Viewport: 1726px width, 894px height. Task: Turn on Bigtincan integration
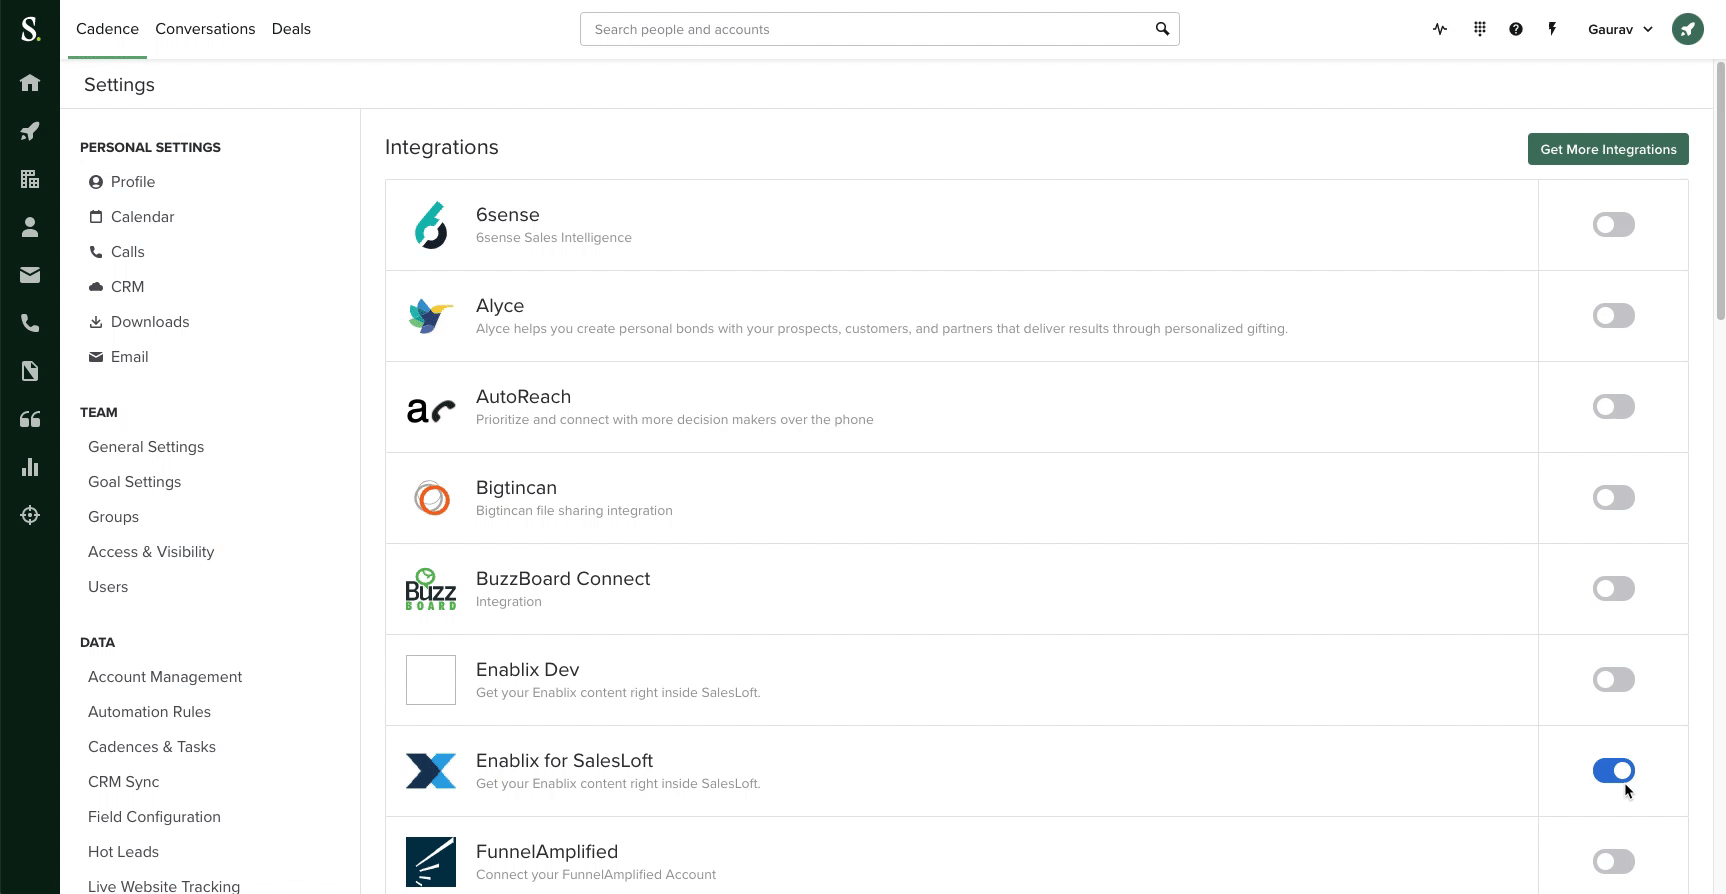click(x=1613, y=498)
